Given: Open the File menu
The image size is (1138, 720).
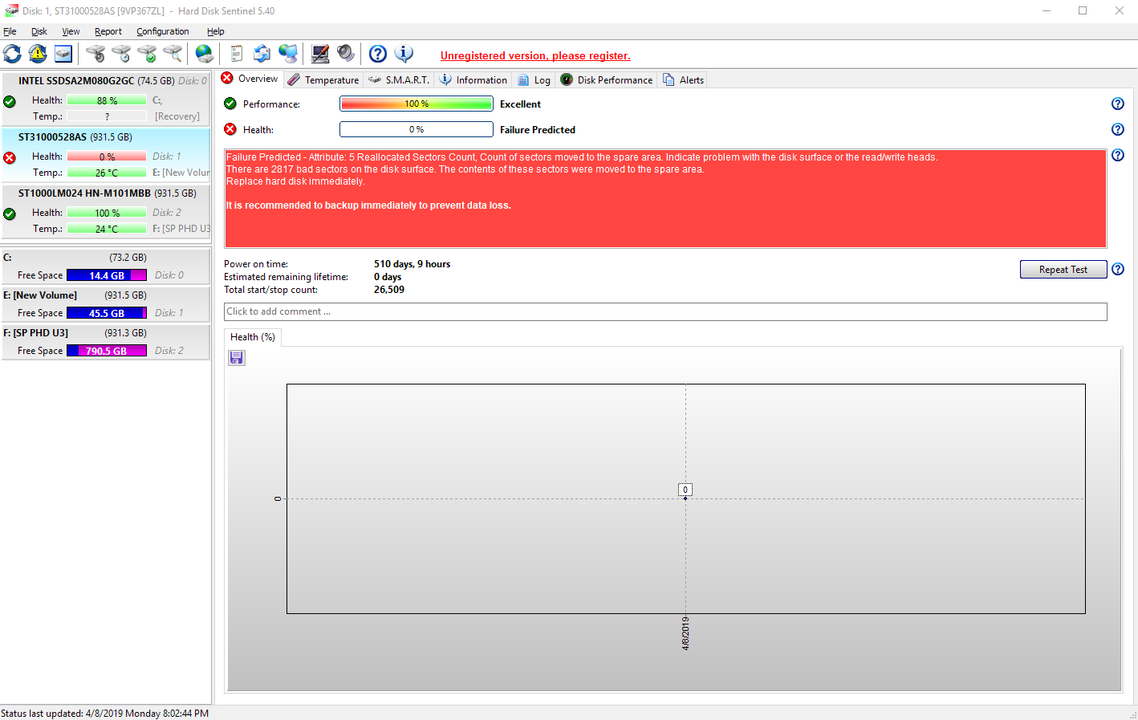Looking at the screenshot, I should tap(10, 31).
